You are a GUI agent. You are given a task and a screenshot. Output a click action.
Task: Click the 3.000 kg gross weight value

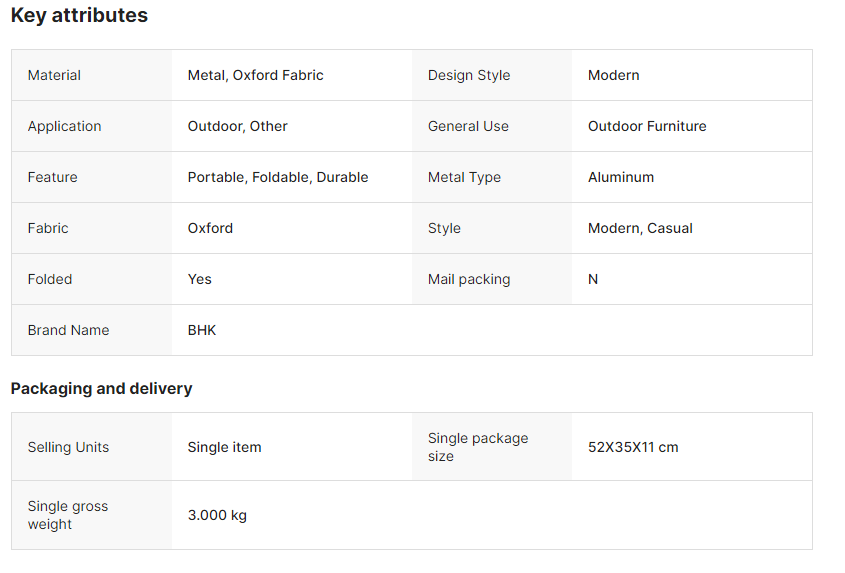pyautogui.click(x=217, y=515)
